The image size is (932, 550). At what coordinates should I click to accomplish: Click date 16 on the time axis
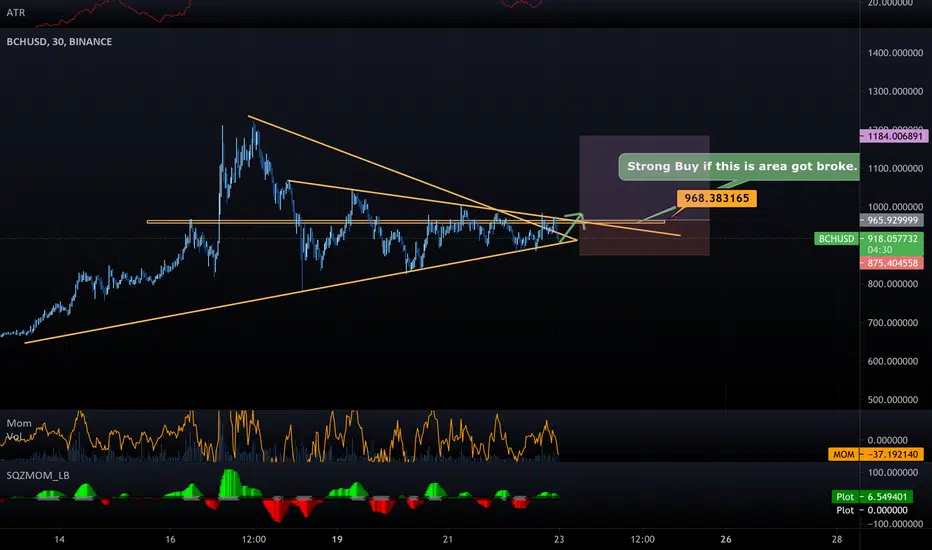(x=171, y=539)
